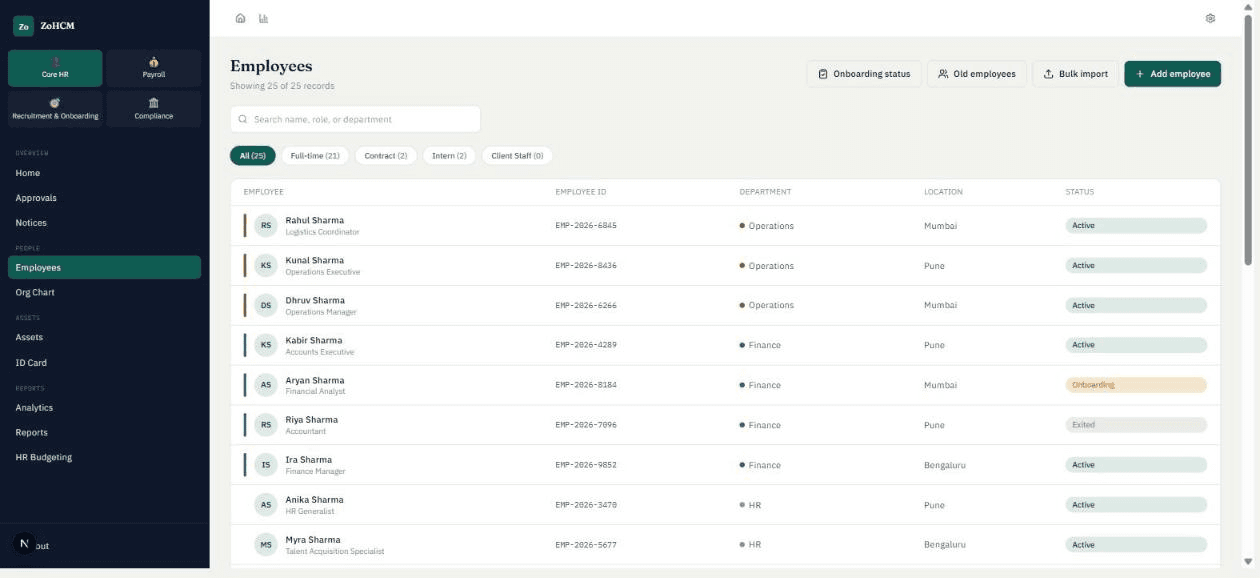Open HR Budgeting in the sidebar

tap(104, 457)
